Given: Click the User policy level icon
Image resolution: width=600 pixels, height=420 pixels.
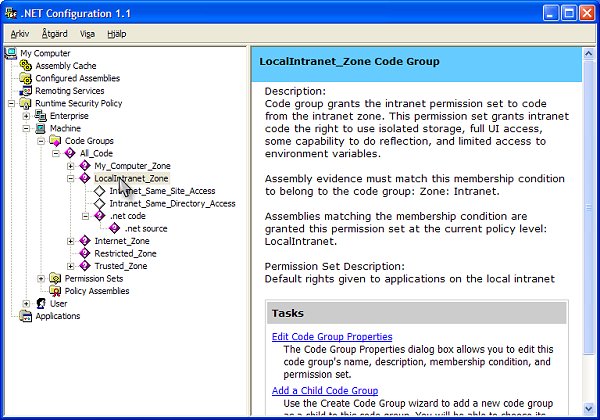Looking at the screenshot, I should (x=41, y=304).
